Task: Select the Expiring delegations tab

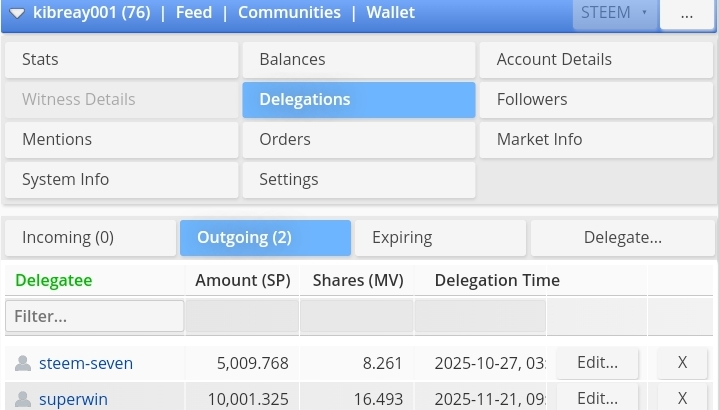Action: tap(440, 238)
